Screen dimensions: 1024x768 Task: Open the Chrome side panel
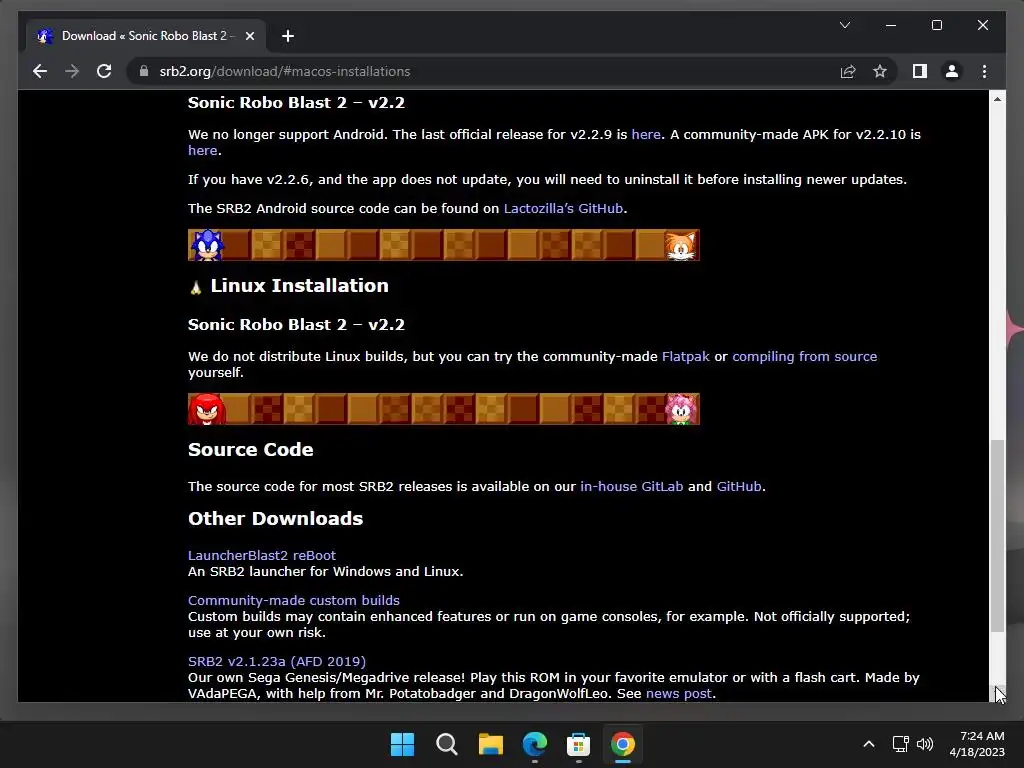pyautogui.click(x=920, y=71)
